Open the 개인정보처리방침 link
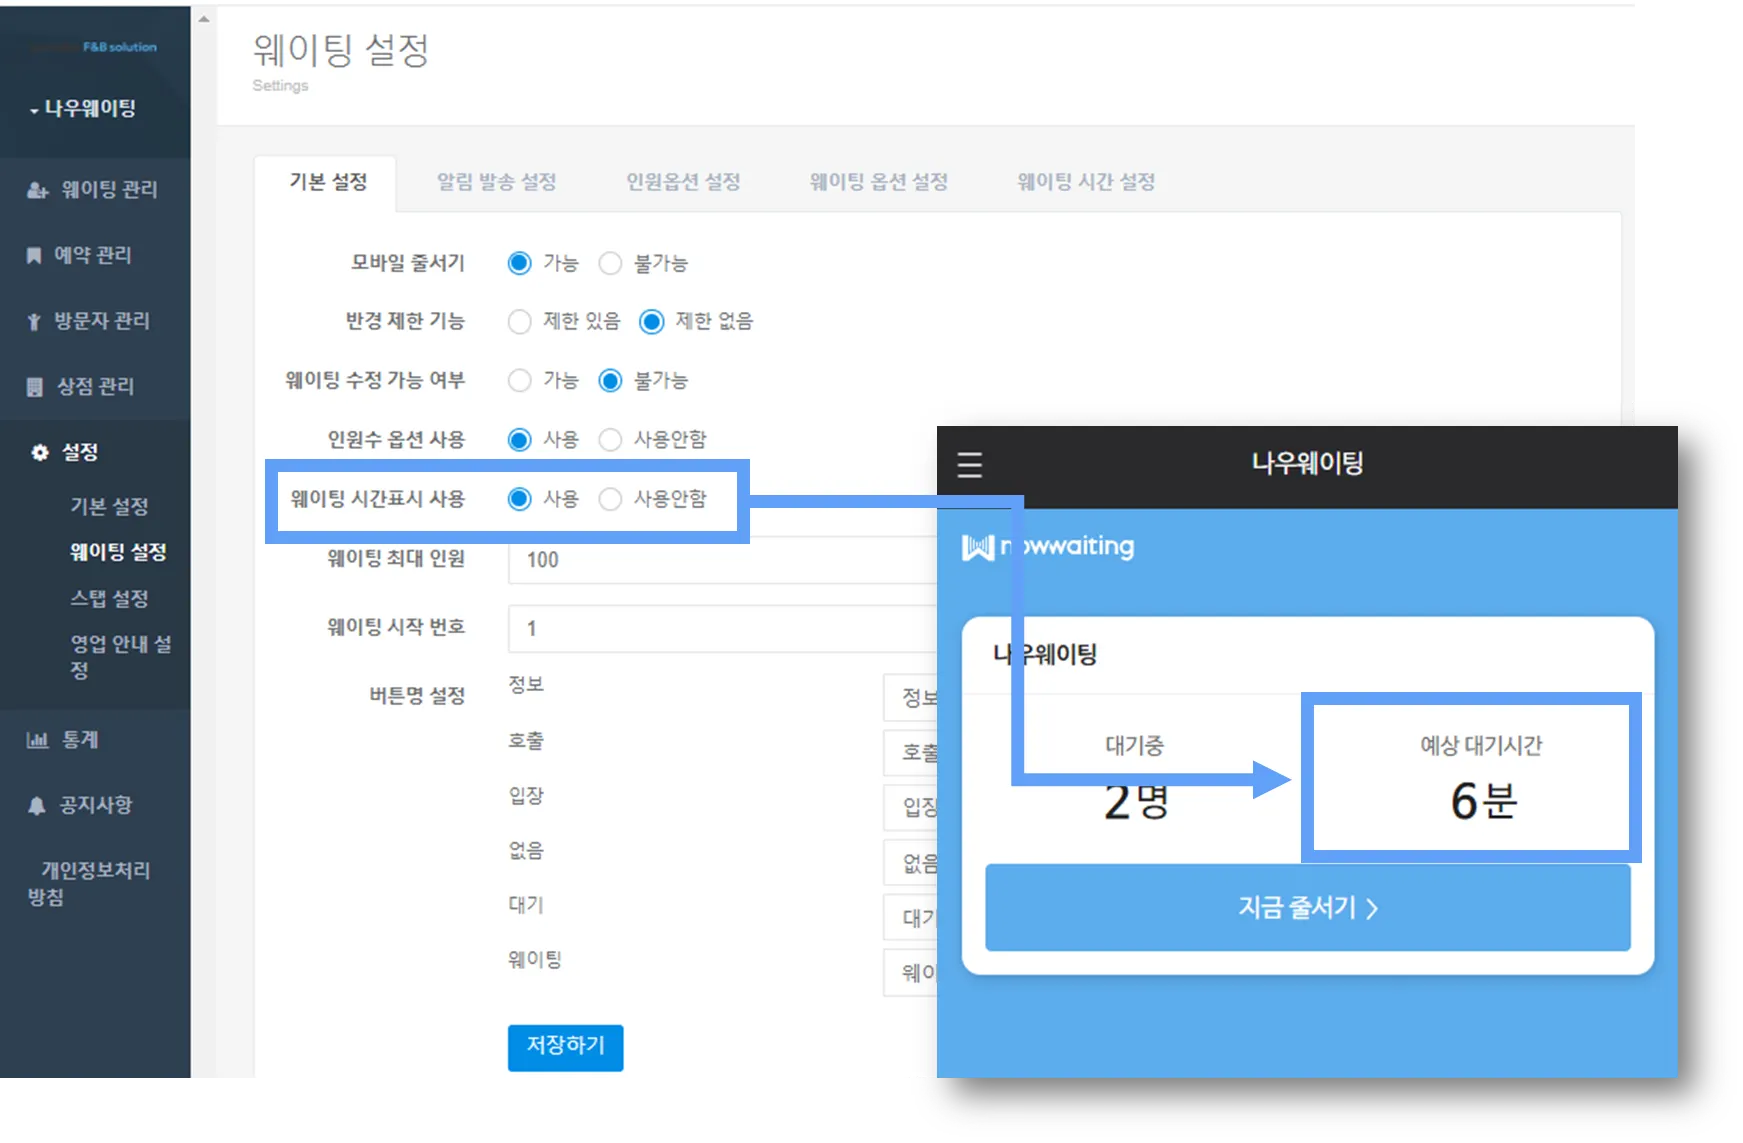Image resolution: width=1743 pixels, height=1143 pixels. [89, 884]
